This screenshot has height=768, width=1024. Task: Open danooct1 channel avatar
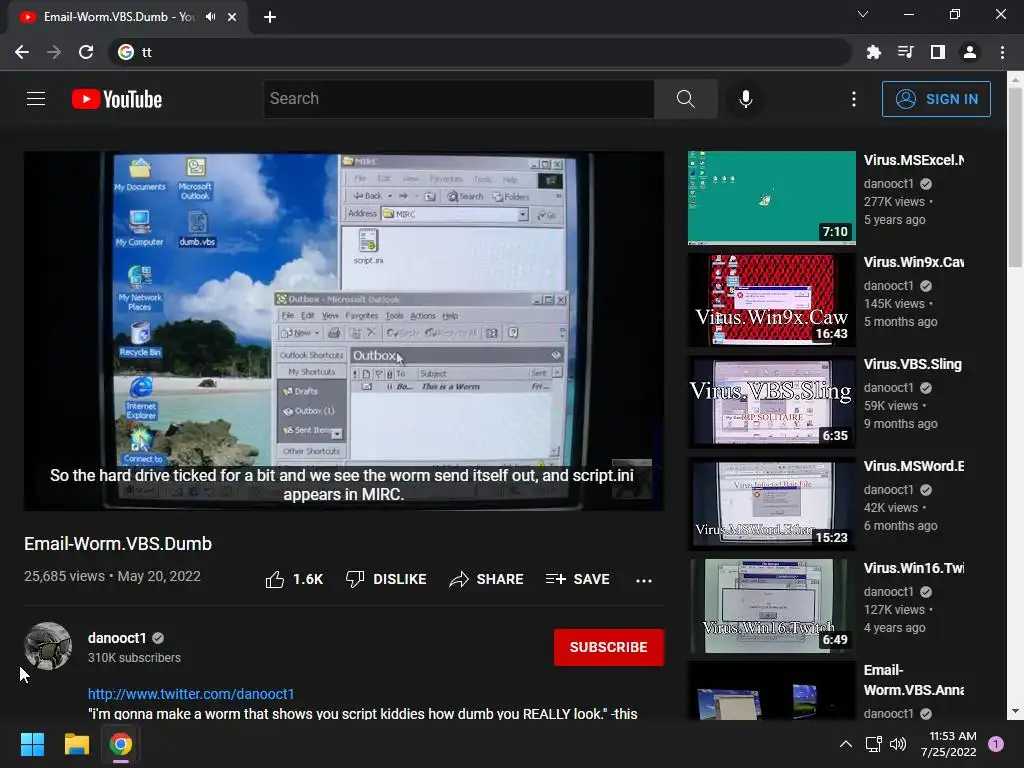coord(48,646)
